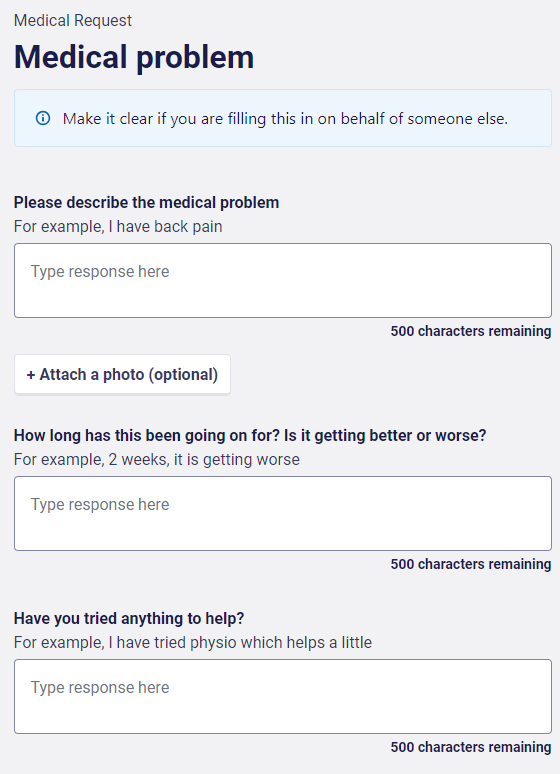Image resolution: width=560 pixels, height=774 pixels.
Task: Click the 2 weeks getting worse example hint
Action: (157, 460)
